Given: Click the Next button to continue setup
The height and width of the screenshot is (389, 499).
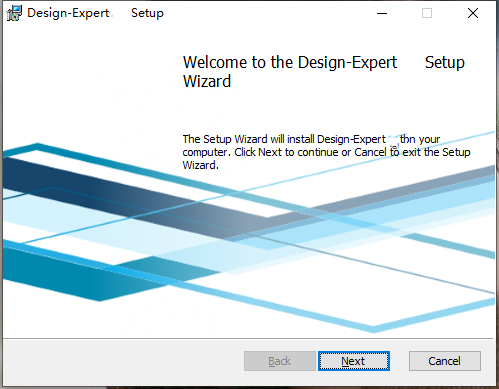Looking at the screenshot, I should click(x=354, y=361).
